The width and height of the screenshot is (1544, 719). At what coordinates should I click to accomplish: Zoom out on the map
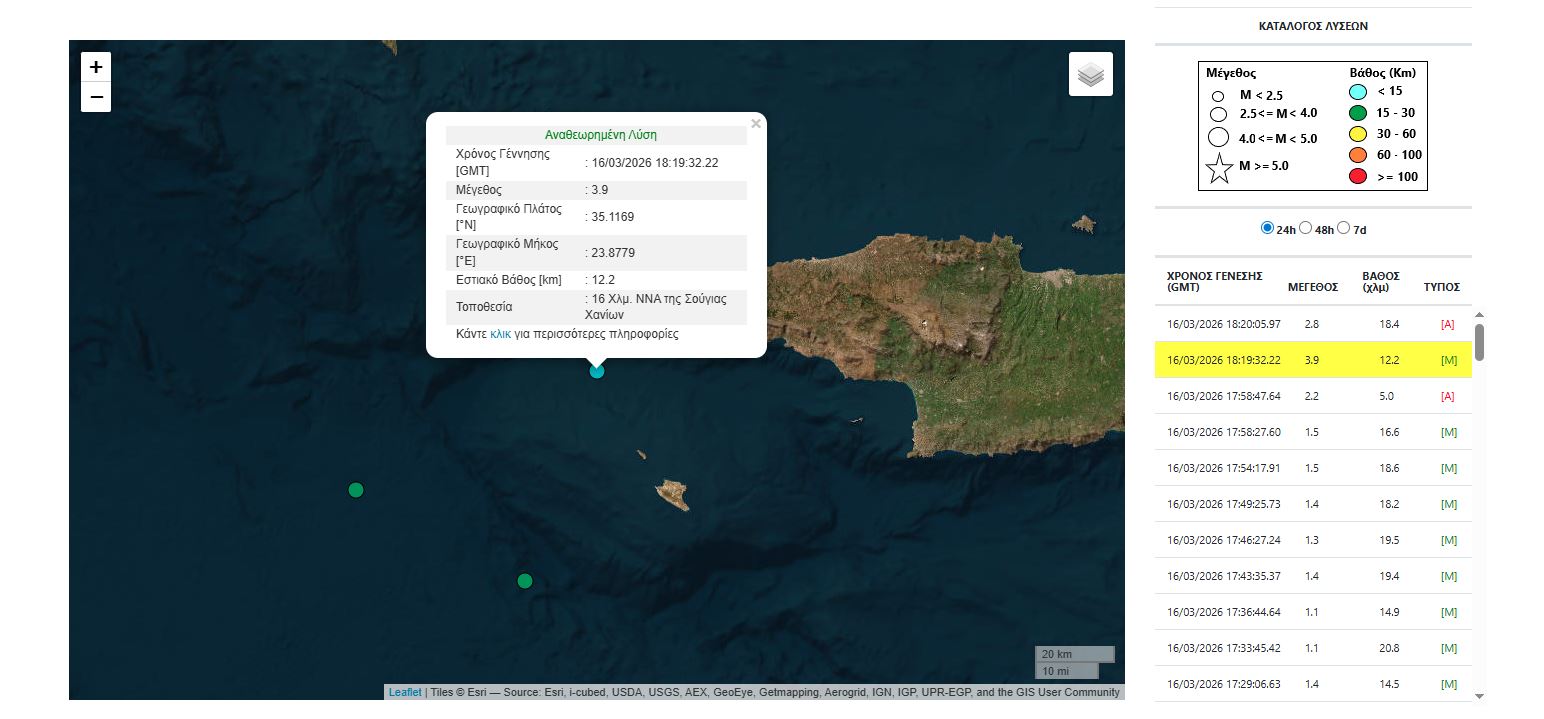tap(96, 97)
